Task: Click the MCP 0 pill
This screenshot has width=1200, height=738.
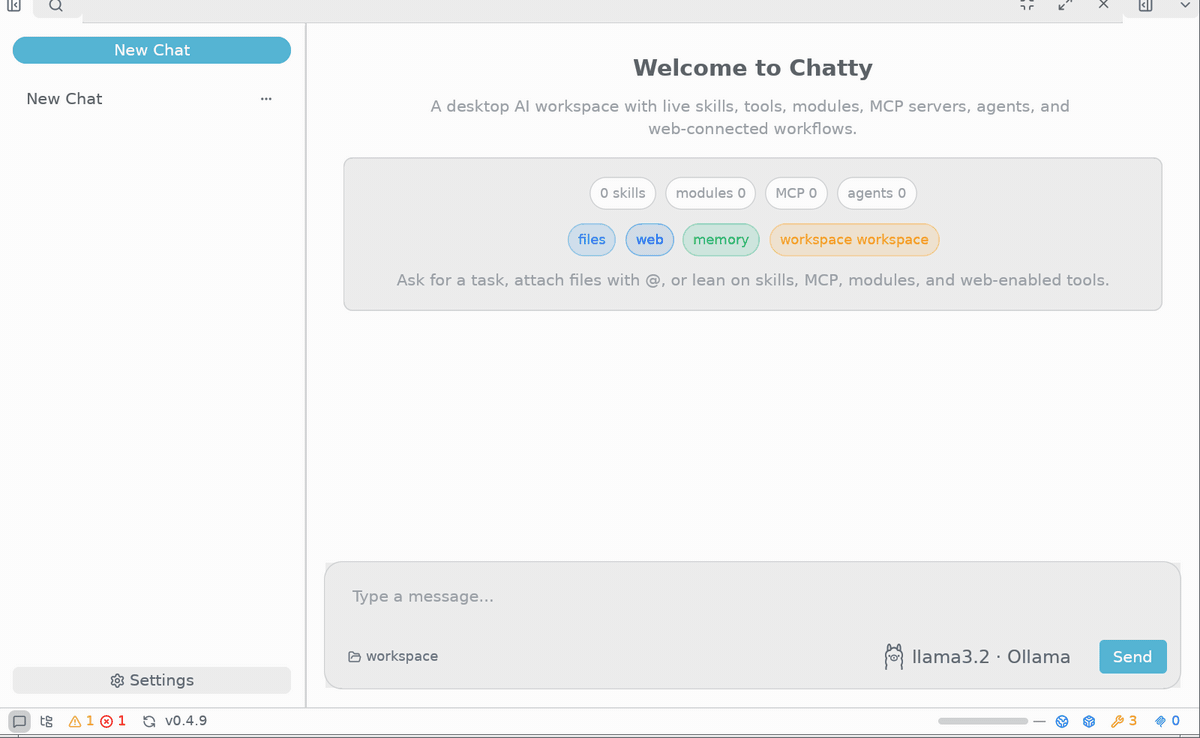Action: click(796, 193)
